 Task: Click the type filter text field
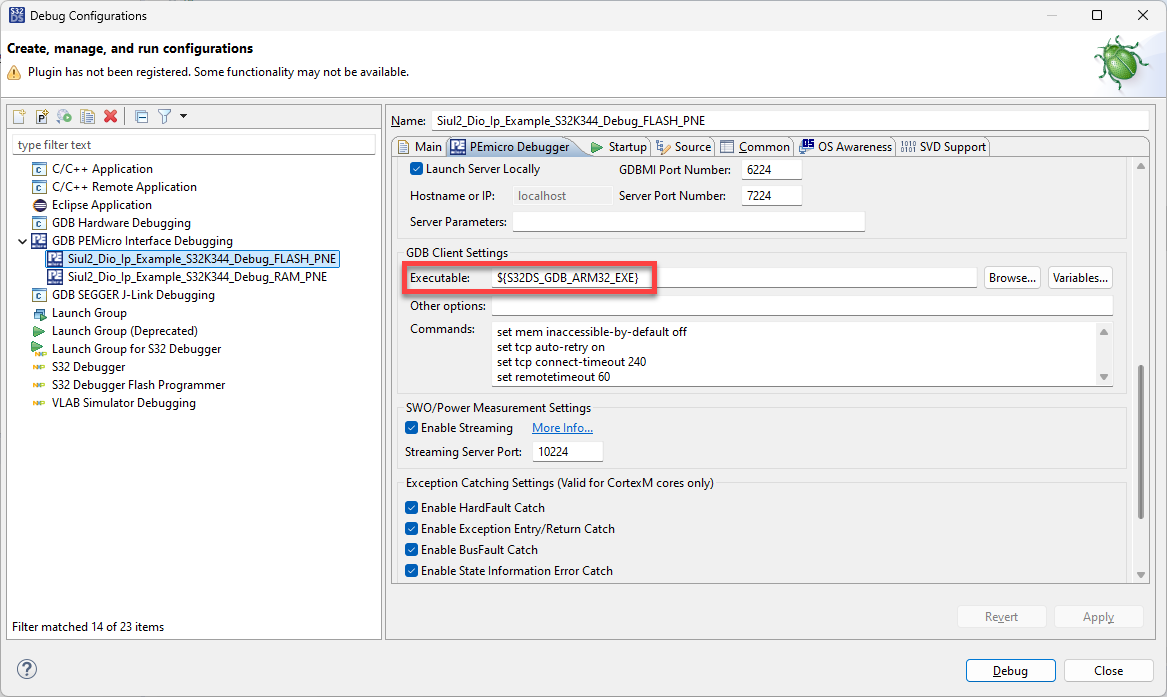coord(194,145)
